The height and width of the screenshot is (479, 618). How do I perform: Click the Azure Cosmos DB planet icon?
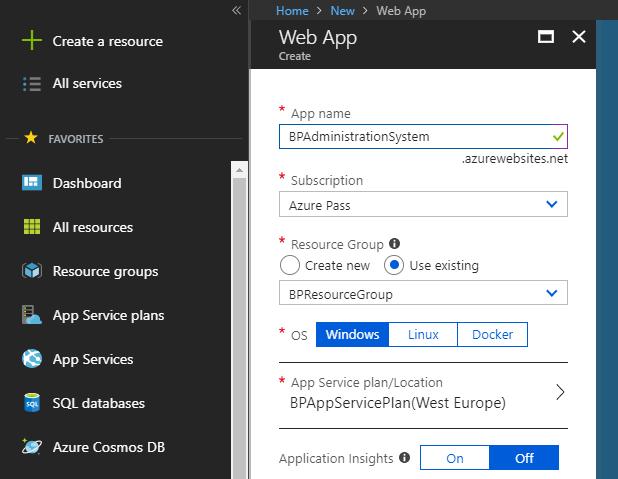tap(32, 447)
